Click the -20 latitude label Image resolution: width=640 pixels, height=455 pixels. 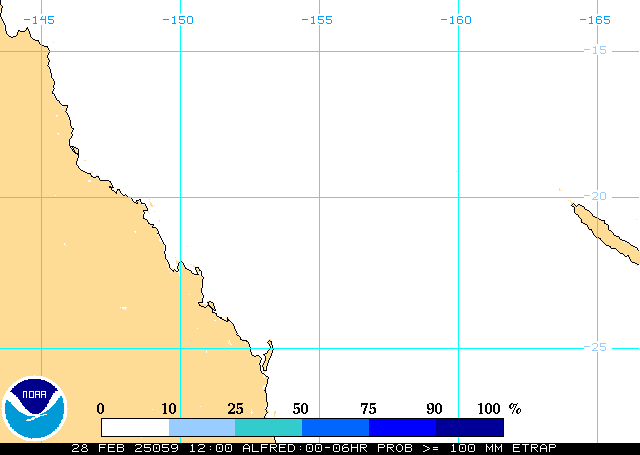coord(596,196)
